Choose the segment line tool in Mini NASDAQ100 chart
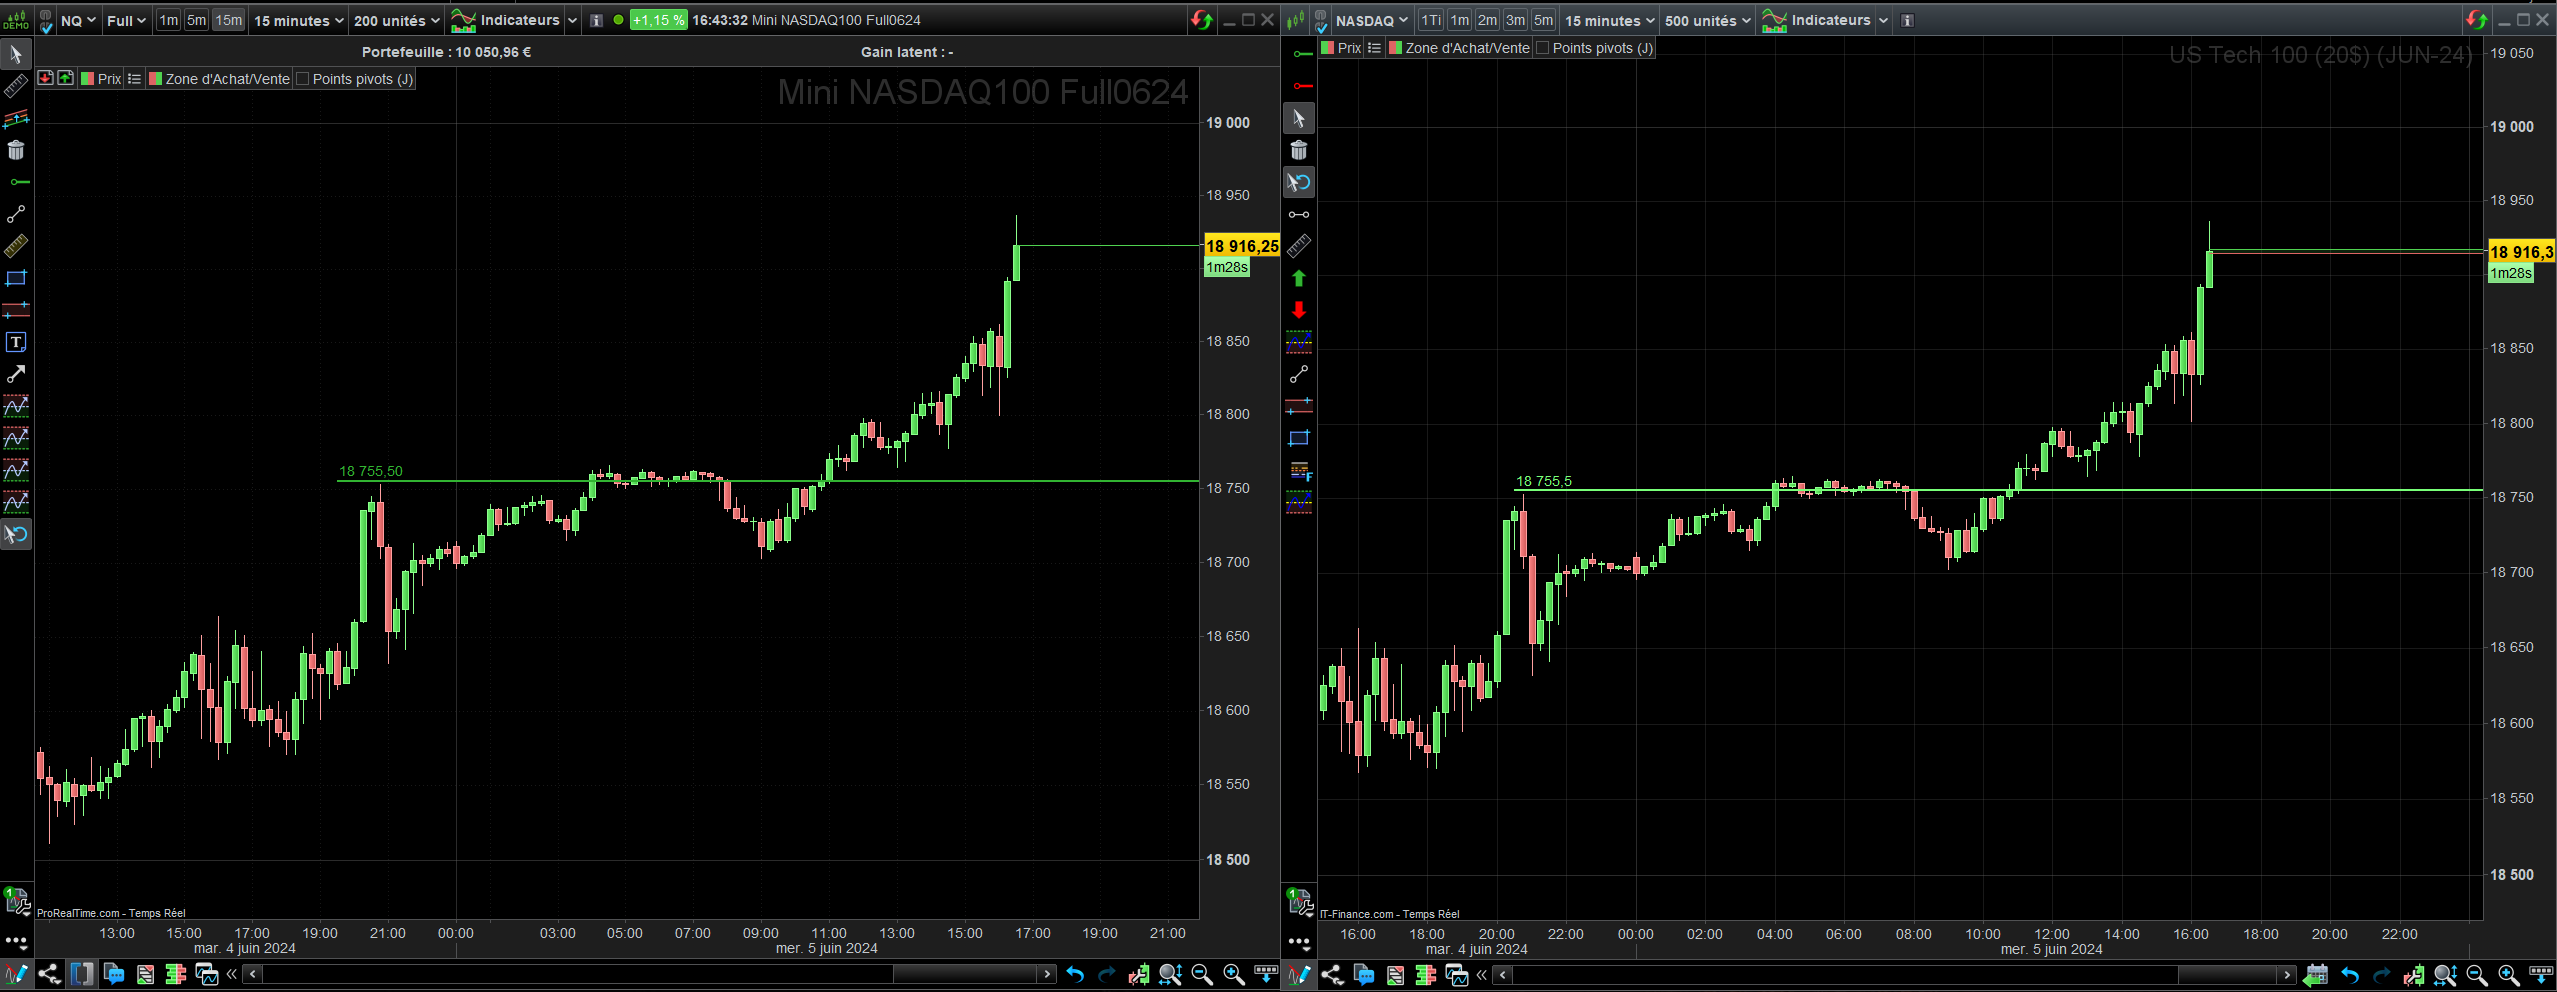2557x992 pixels. tap(16, 214)
